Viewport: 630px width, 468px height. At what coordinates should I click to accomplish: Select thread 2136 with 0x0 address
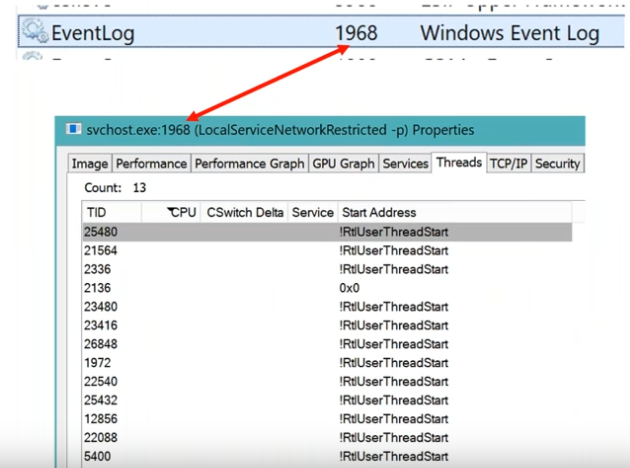[327, 288]
